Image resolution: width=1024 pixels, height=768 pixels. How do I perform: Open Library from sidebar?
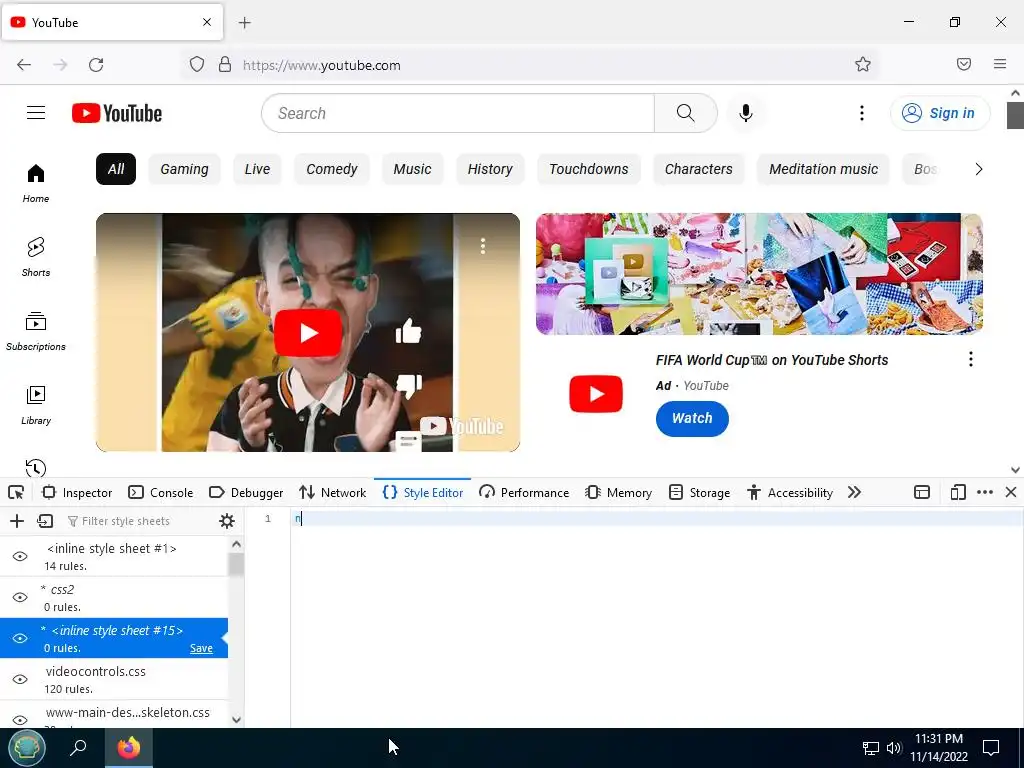pyautogui.click(x=36, y=405)
